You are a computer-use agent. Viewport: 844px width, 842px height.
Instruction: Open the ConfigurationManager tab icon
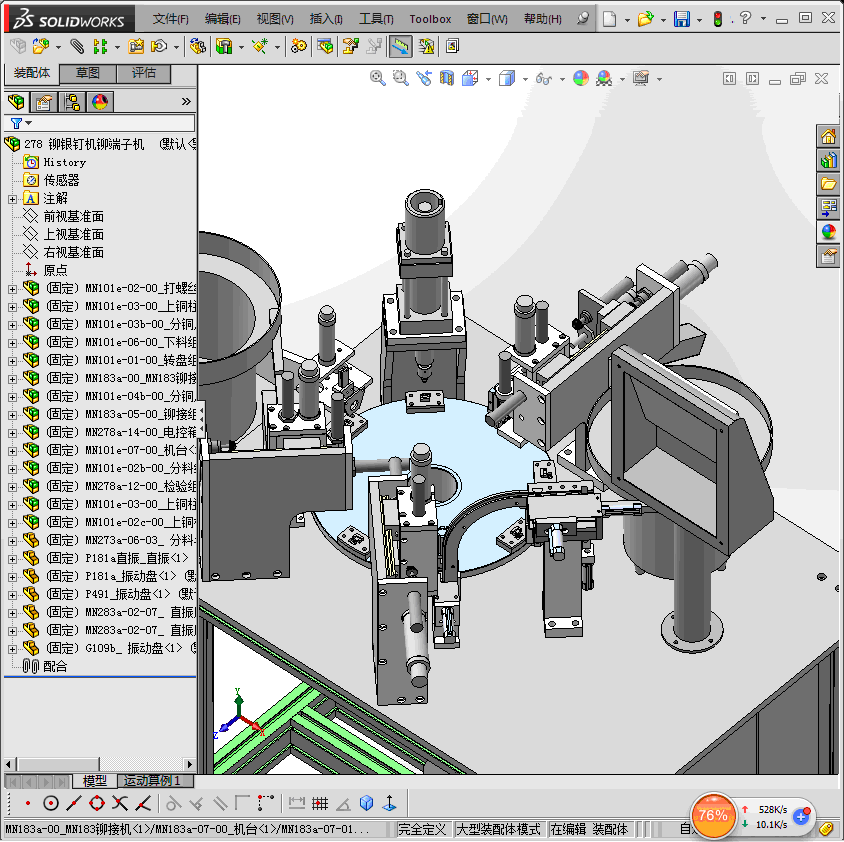tap(72, 102)
